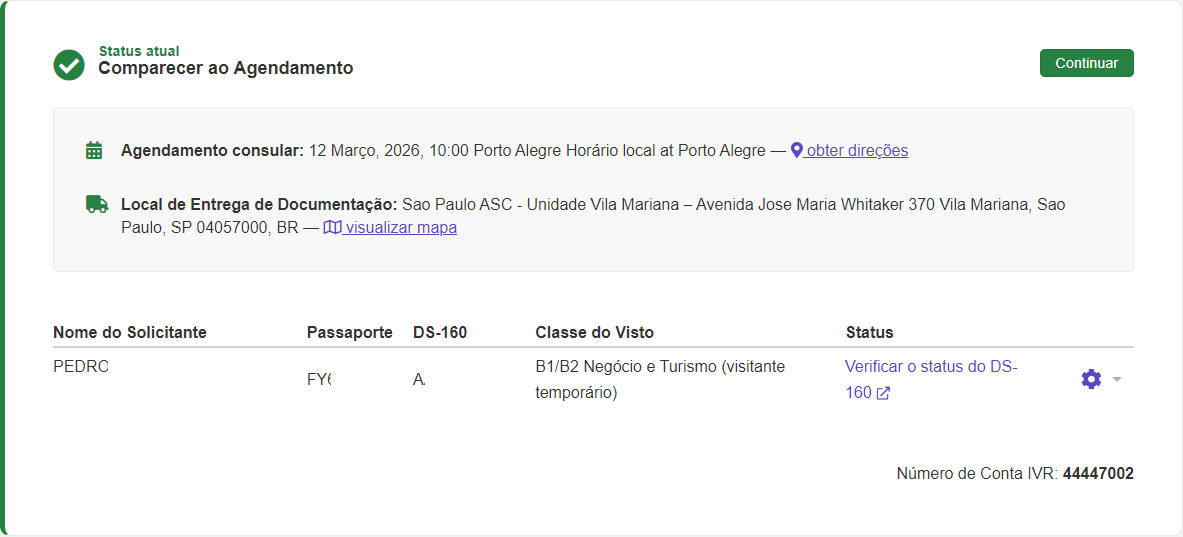Select the IVR account number 44447002
The width and height of the screenshot is (1183, 537).
pyautogui.click(x=1098, y=473)
